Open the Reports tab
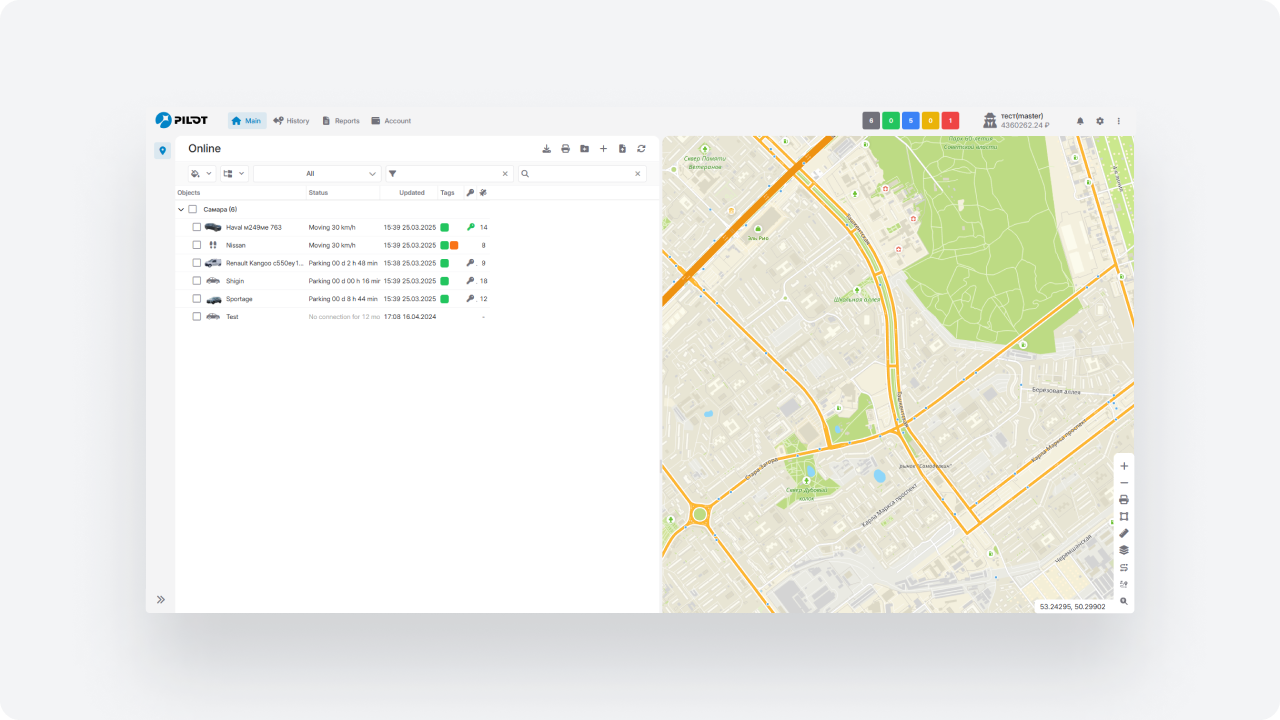Screen dimensions: 1280x720 pos(340,121)
